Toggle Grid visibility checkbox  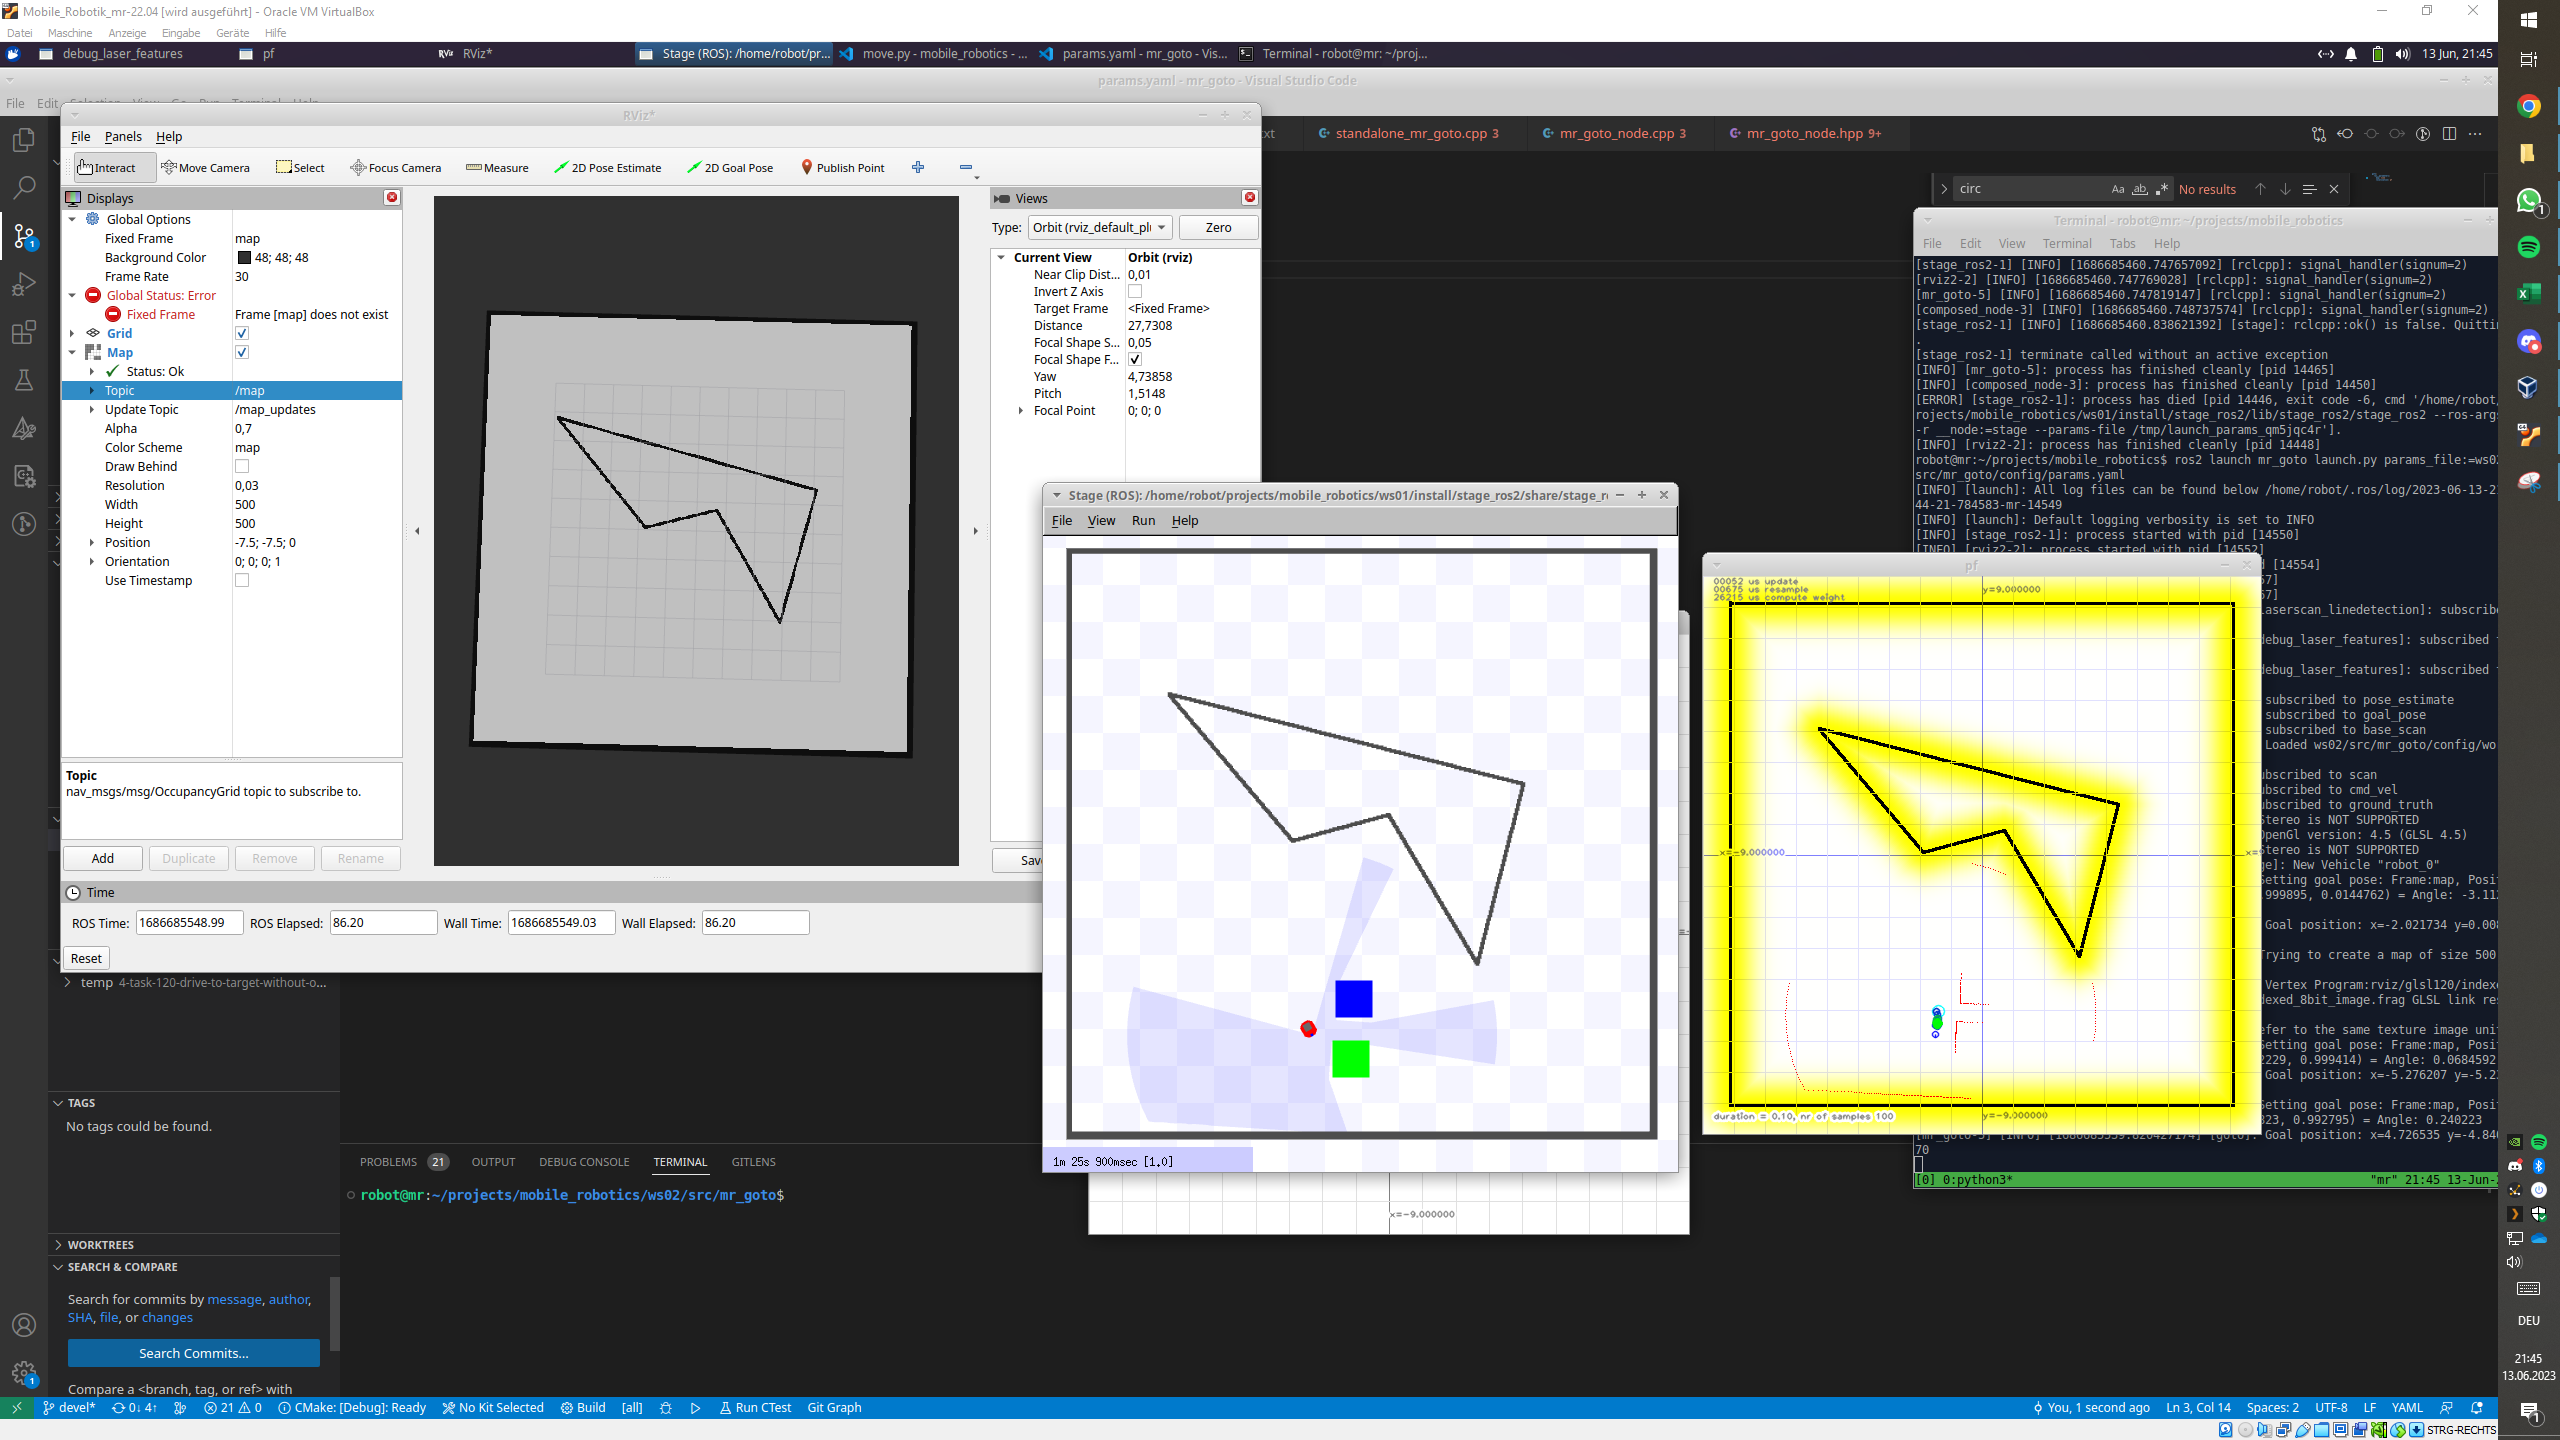pos(244,332)
